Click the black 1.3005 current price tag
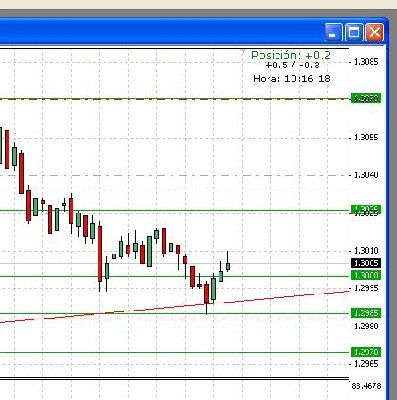This screenshot has height=400, width=397. coord(366,263)
